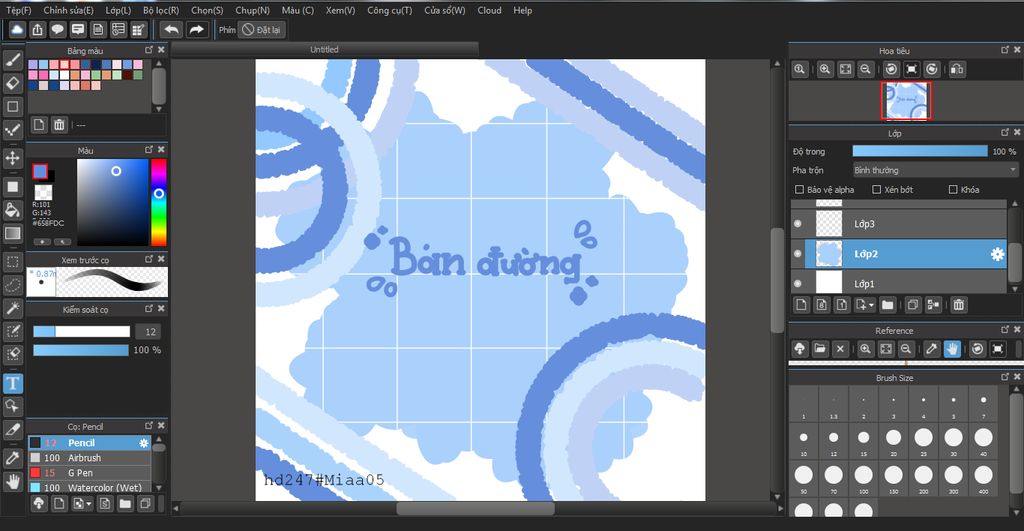Hide the Lớp2 layer

pos(797,253)
